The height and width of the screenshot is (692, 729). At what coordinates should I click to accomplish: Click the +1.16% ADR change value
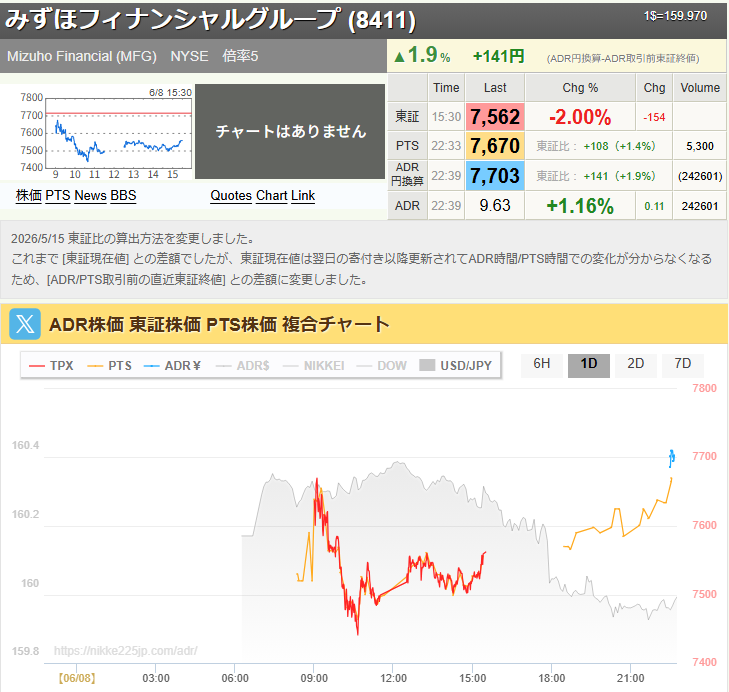click(580, 206)
